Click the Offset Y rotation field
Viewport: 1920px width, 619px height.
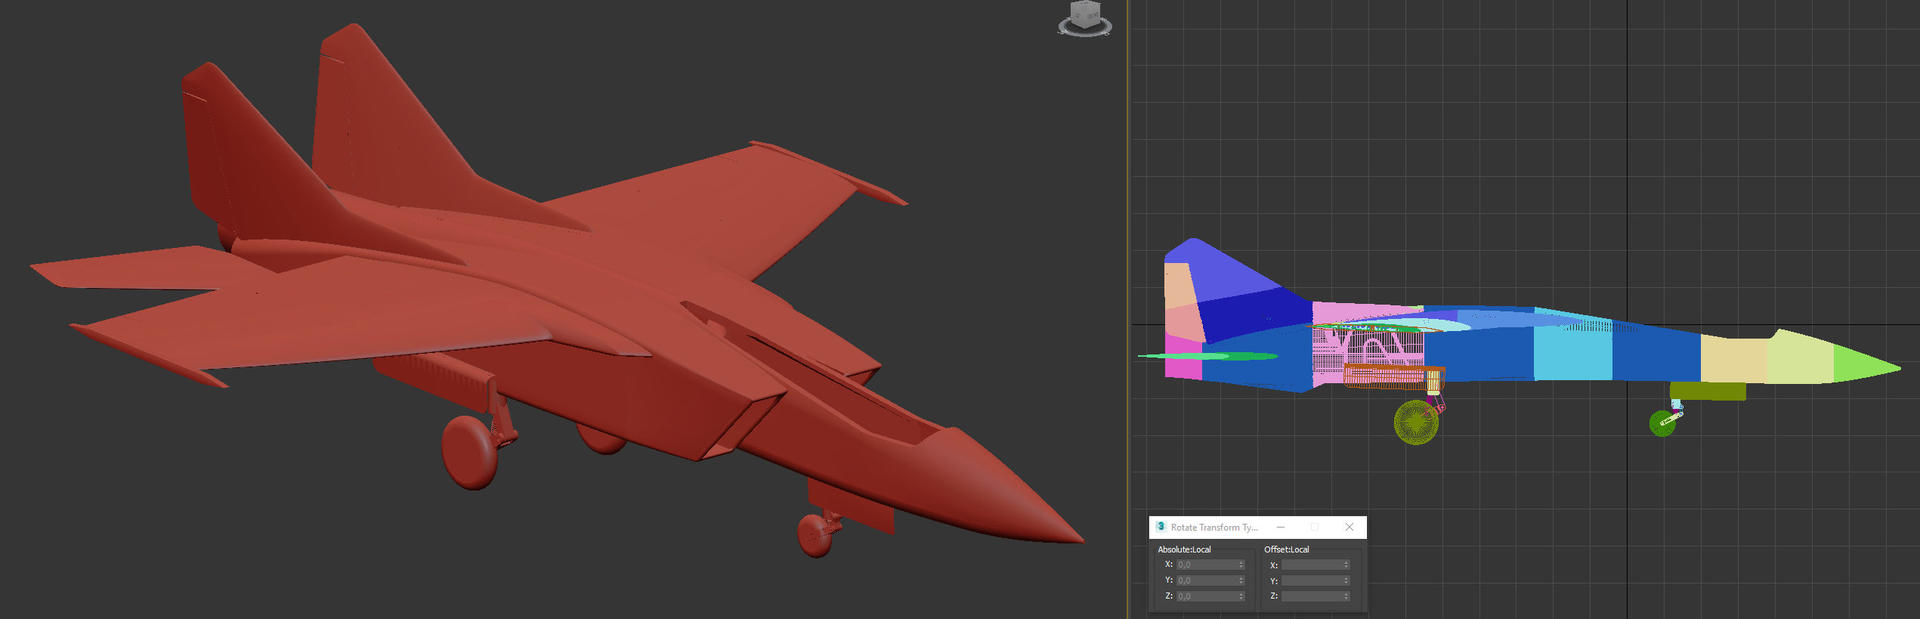pos(1311,581)
